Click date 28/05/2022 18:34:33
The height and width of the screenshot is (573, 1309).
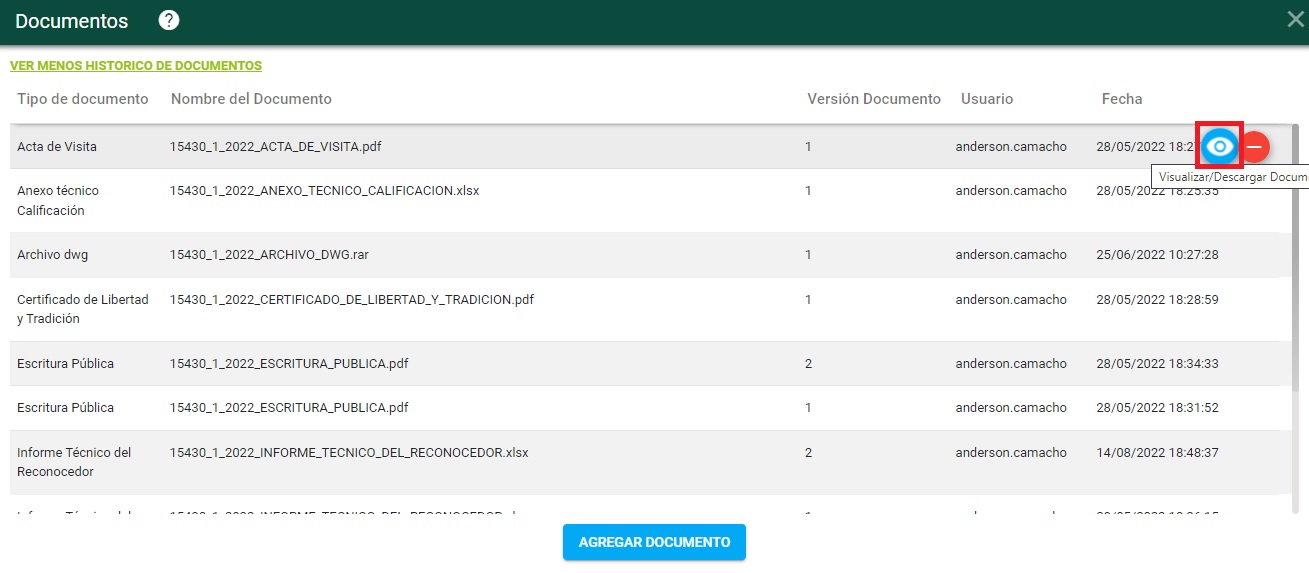1157,364
